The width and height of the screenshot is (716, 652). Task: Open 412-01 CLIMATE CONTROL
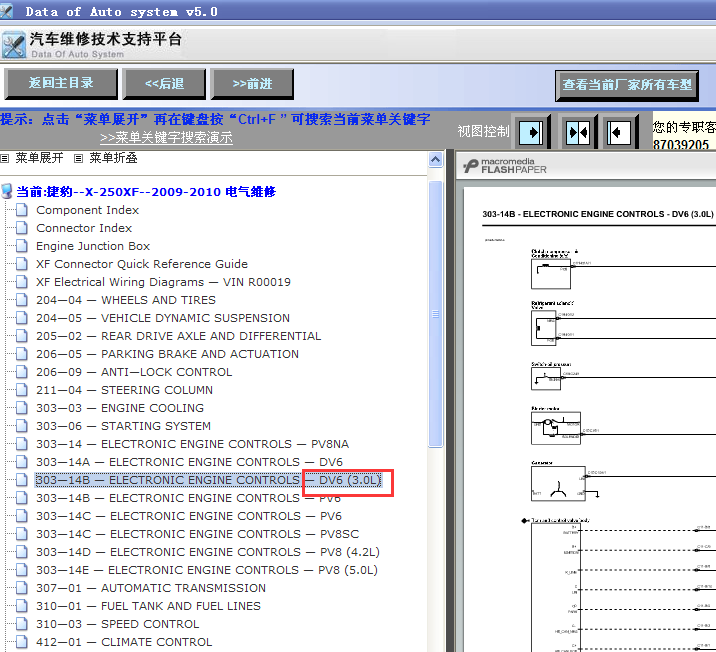click(124, 642)
